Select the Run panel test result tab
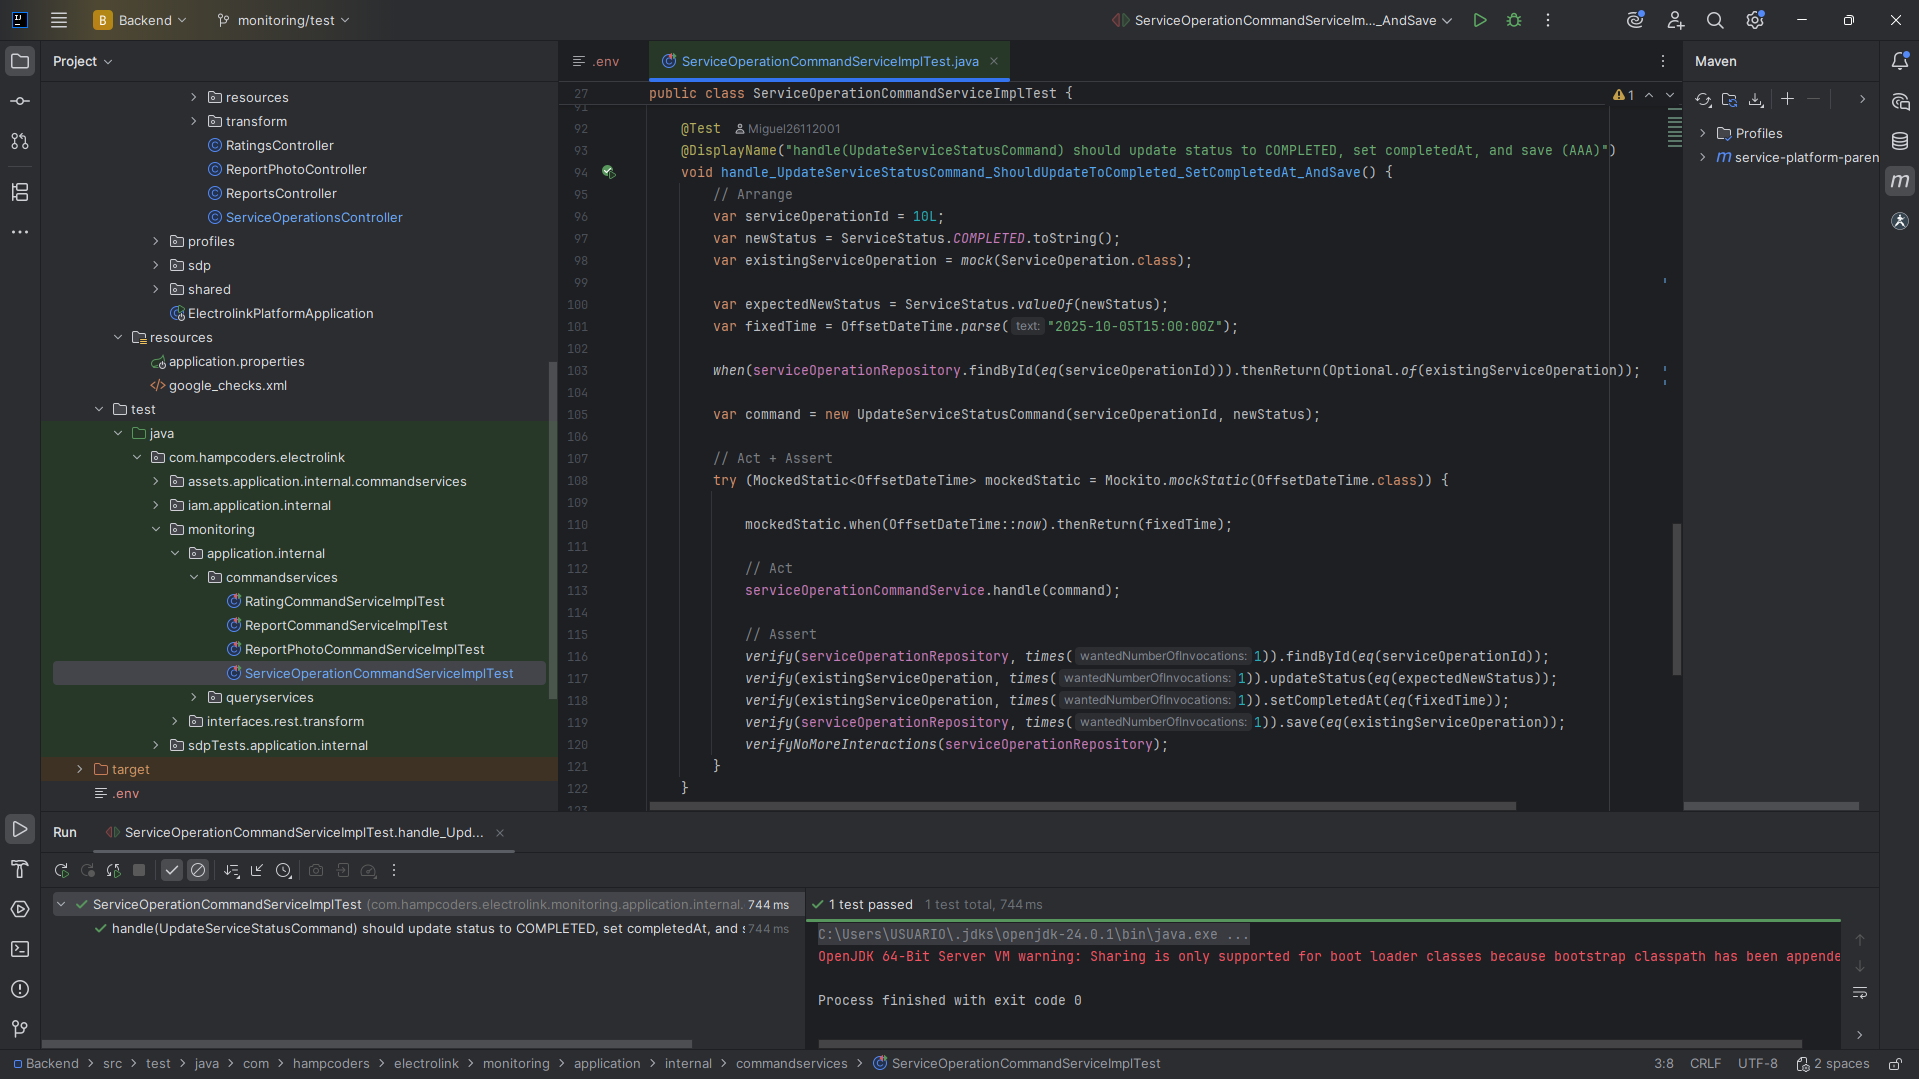Image resolution: width=1919 pixels, height=1079 pixels. pos(303,832)
